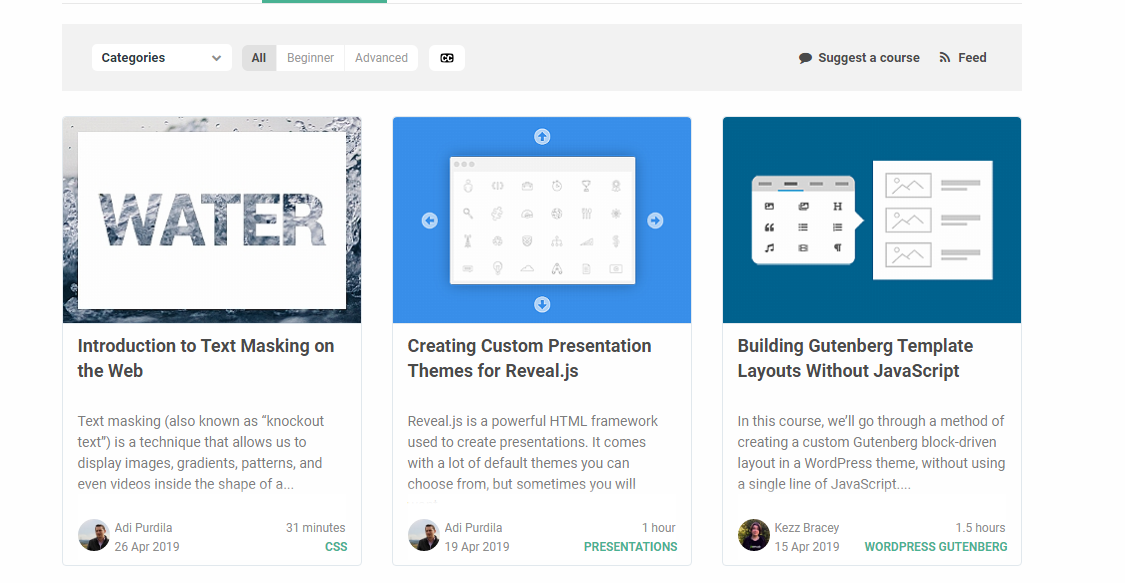The height and width of the screenshot is (583, 1125).
Task: Click the Categories dropdown chevron arrow
Action: [x=216, y=58]
